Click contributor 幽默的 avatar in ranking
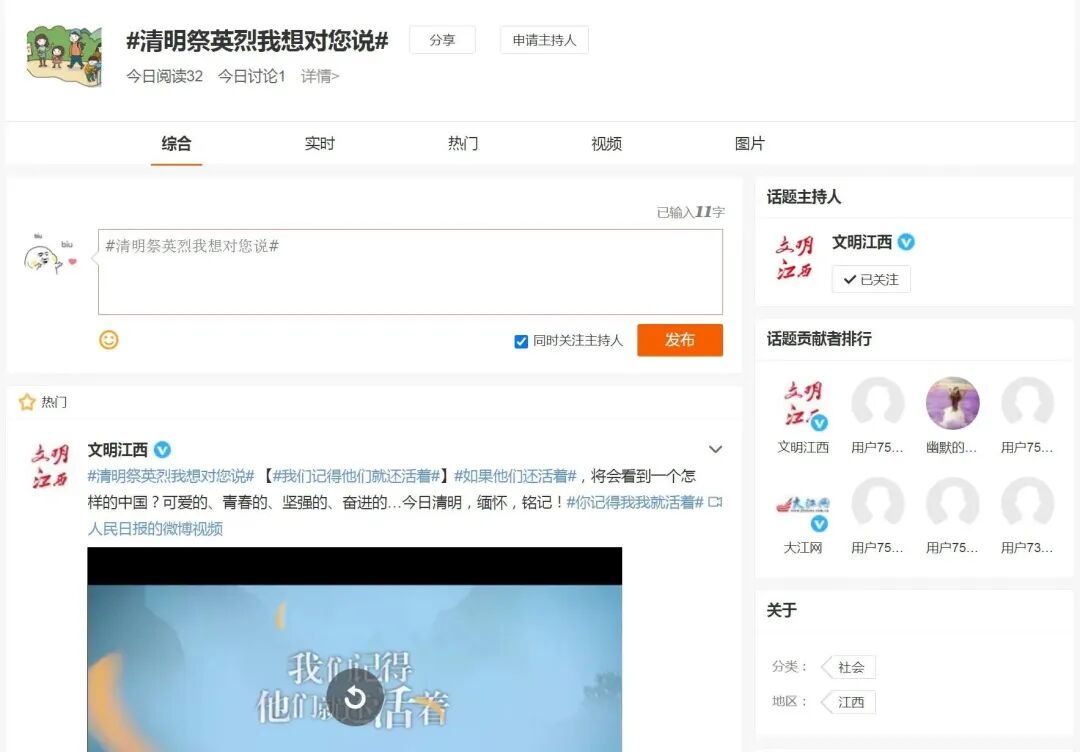This screenshot has height=752, width=1080. pos(952,405)
